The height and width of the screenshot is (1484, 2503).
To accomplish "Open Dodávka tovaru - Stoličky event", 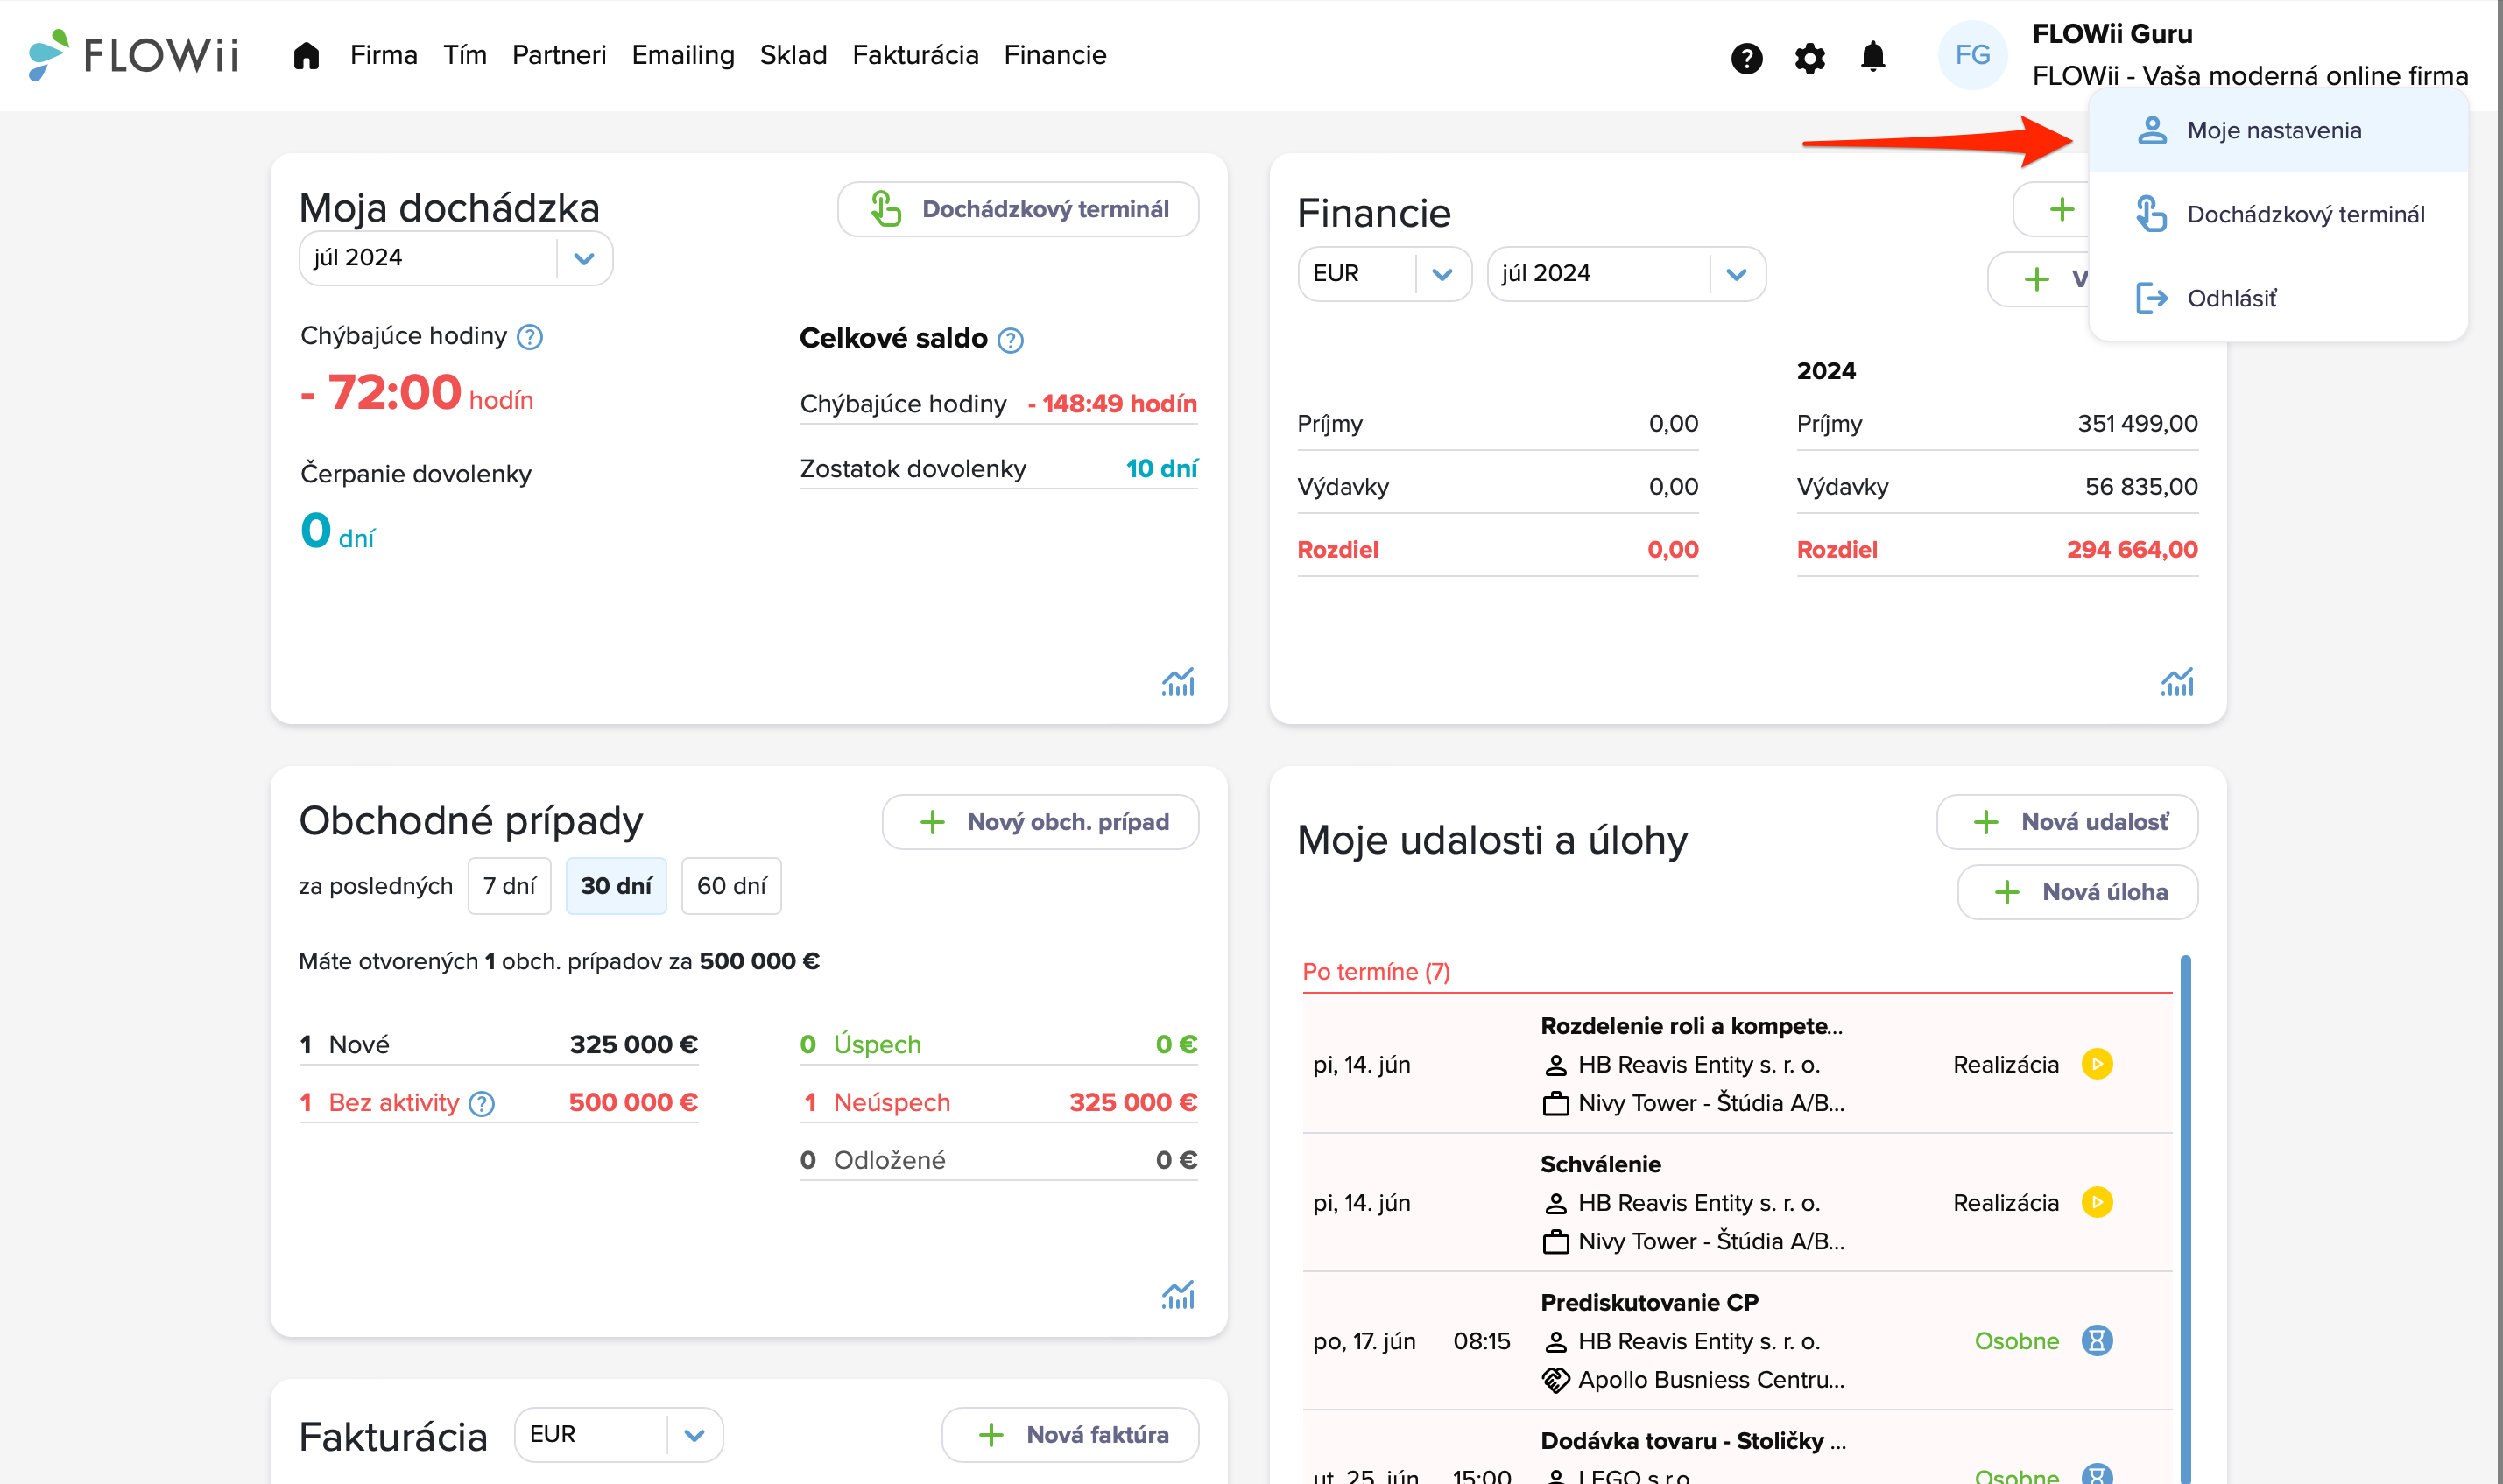I will point(1692,1441).
